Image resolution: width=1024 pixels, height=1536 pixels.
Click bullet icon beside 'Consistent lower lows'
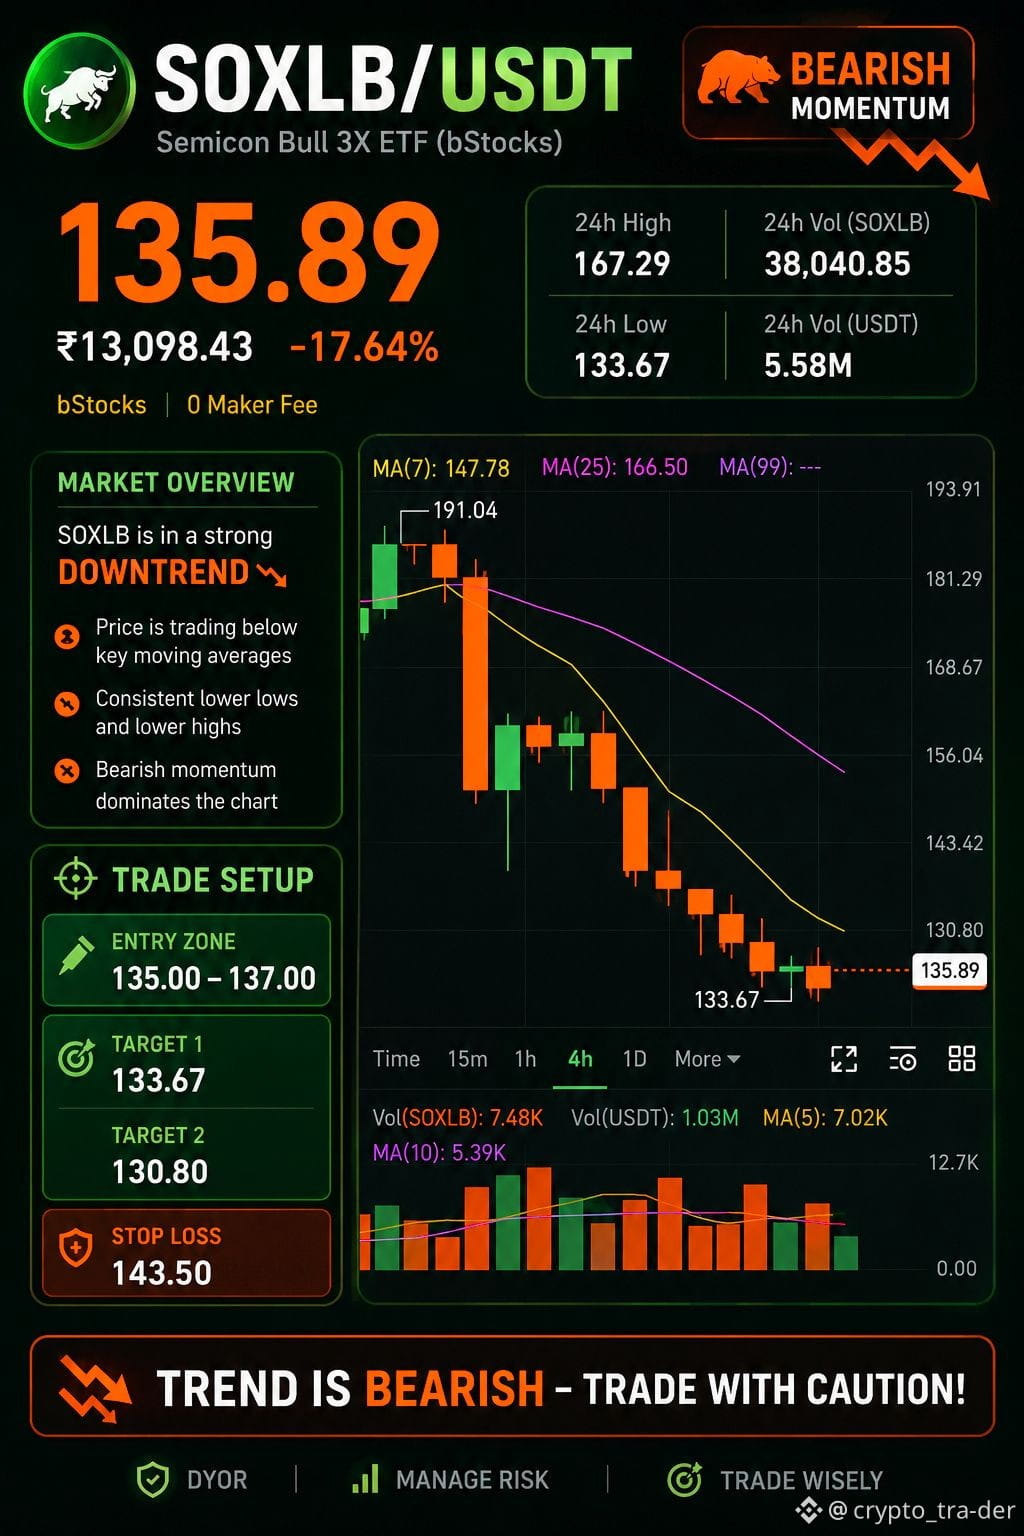(67, 704)
